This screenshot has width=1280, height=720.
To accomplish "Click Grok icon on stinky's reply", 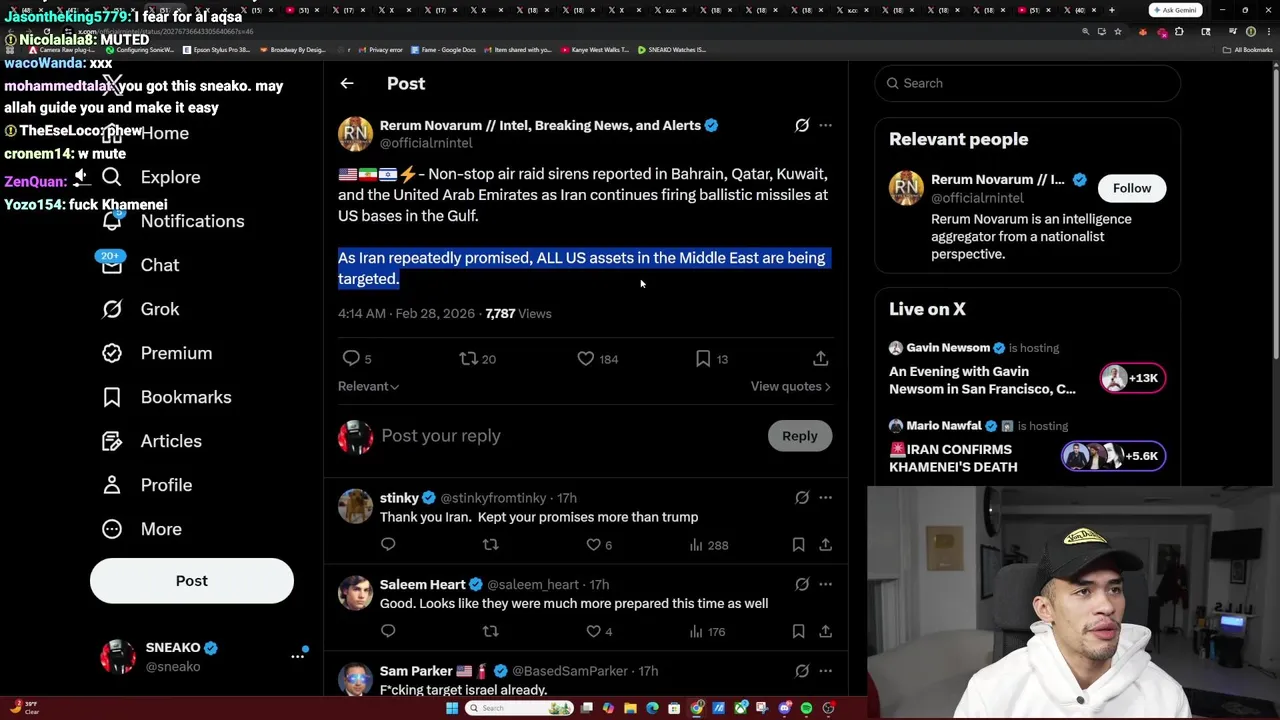I will pyautogui.click(x=802, y=497).
